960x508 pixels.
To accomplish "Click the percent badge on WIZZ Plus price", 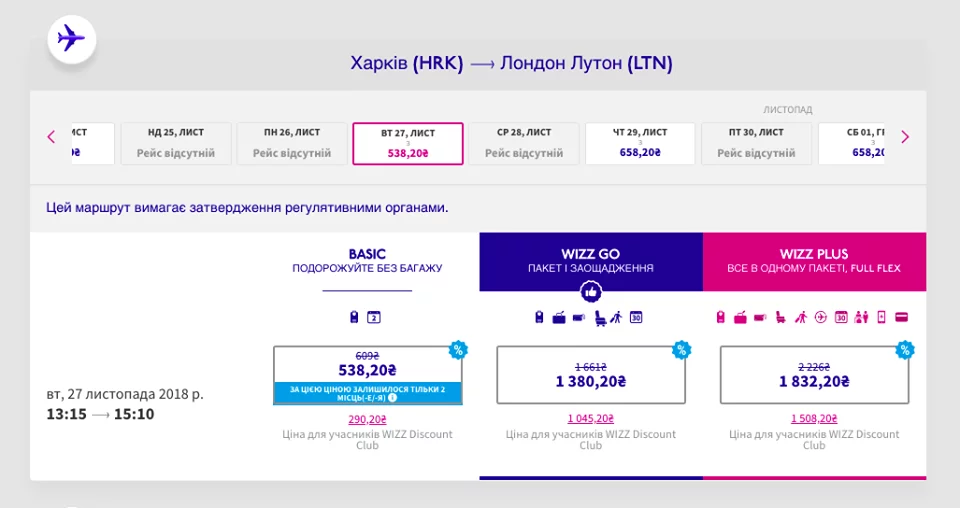I will [x=905, y=349].
